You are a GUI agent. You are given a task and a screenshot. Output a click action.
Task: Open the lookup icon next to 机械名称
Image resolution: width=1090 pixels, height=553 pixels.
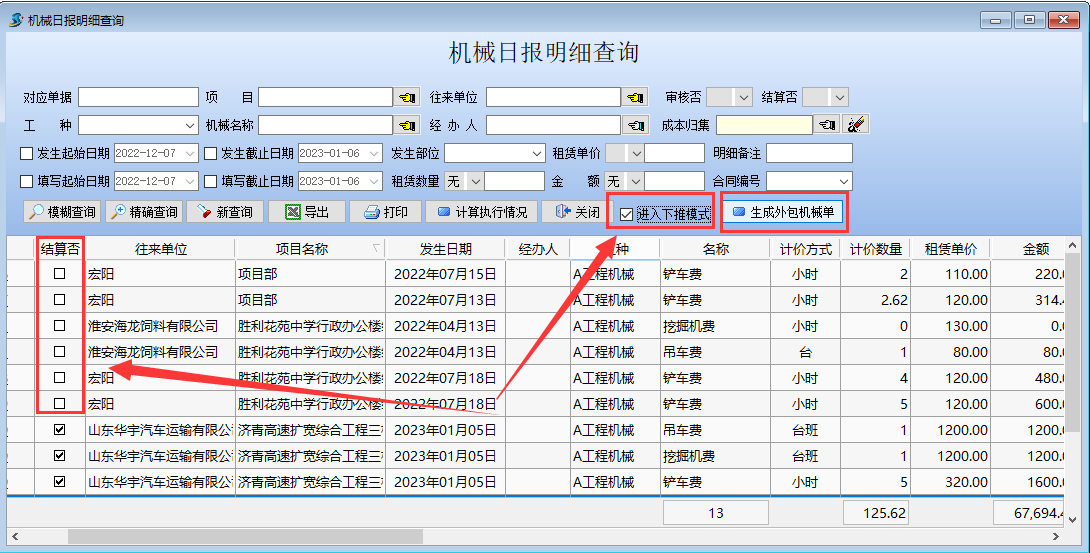[x=406, y=125]
